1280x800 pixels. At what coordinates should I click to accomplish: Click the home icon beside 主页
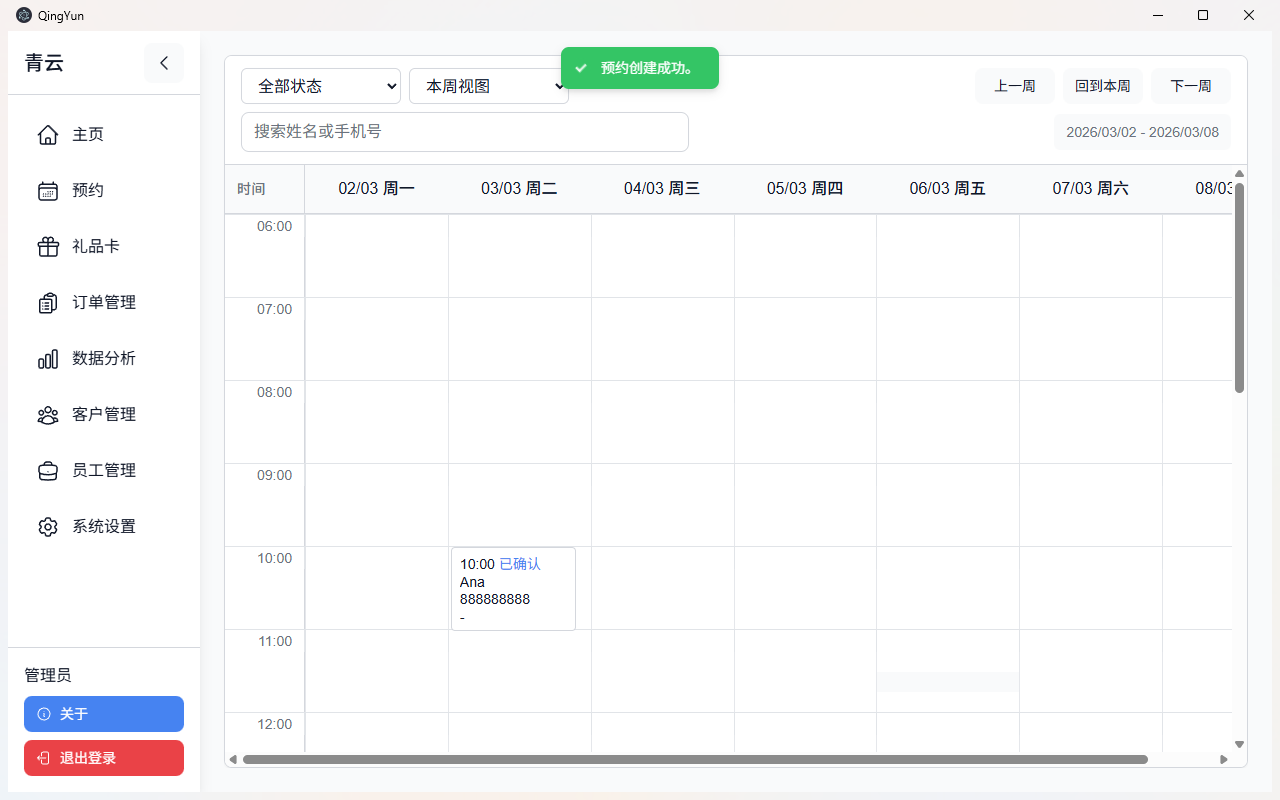click(x=48, y=135)
